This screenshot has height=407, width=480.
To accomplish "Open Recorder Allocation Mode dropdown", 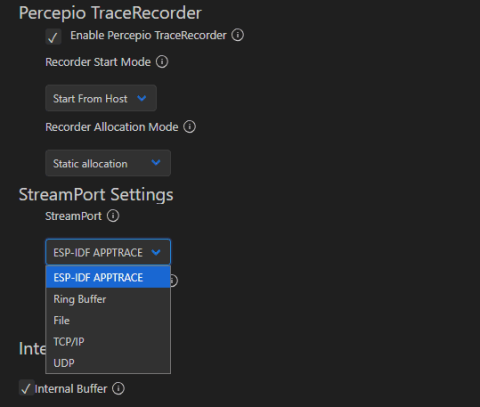I will click(108, 163).
